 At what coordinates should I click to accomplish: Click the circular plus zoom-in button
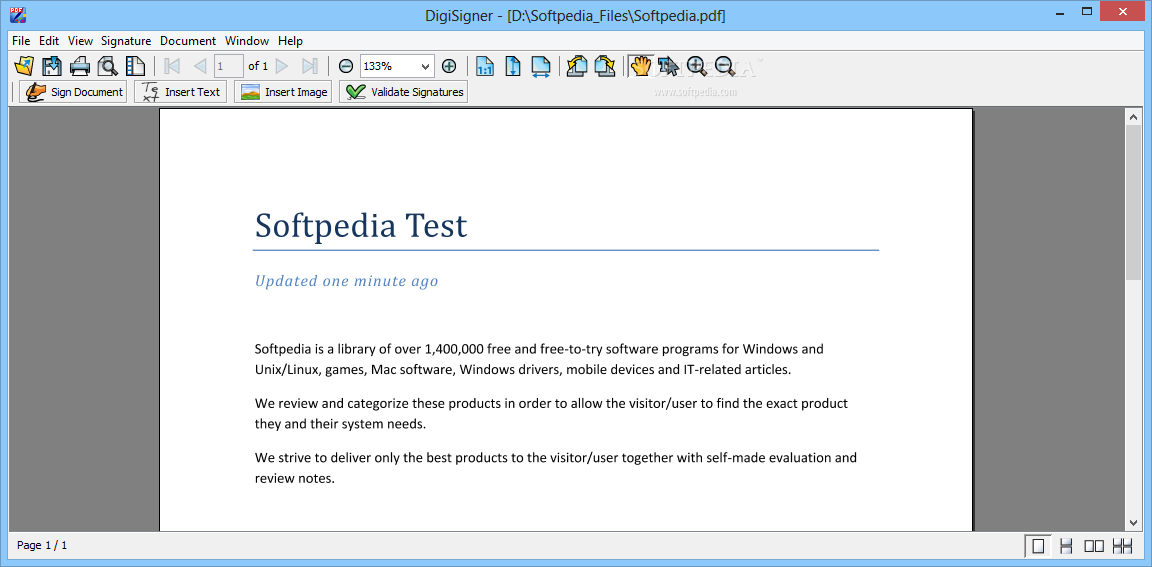(x=449, y=66)
